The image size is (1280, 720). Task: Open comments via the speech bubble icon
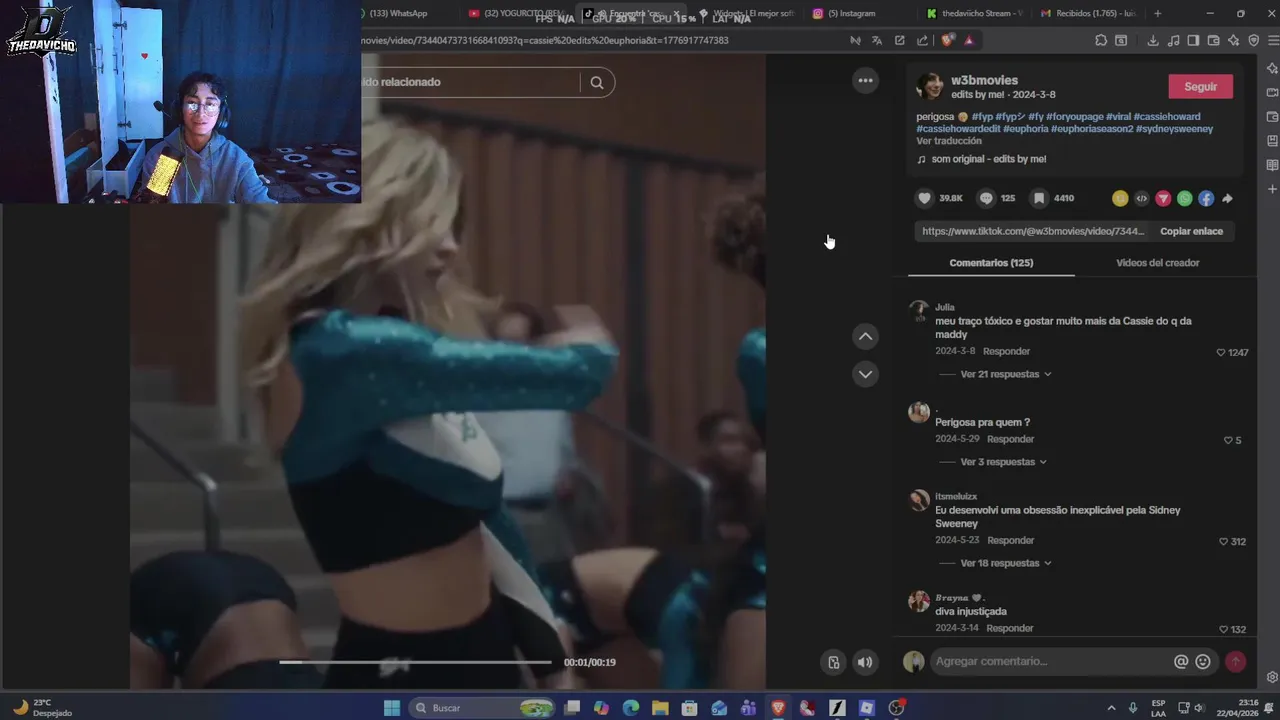click(x=986, y=198)
